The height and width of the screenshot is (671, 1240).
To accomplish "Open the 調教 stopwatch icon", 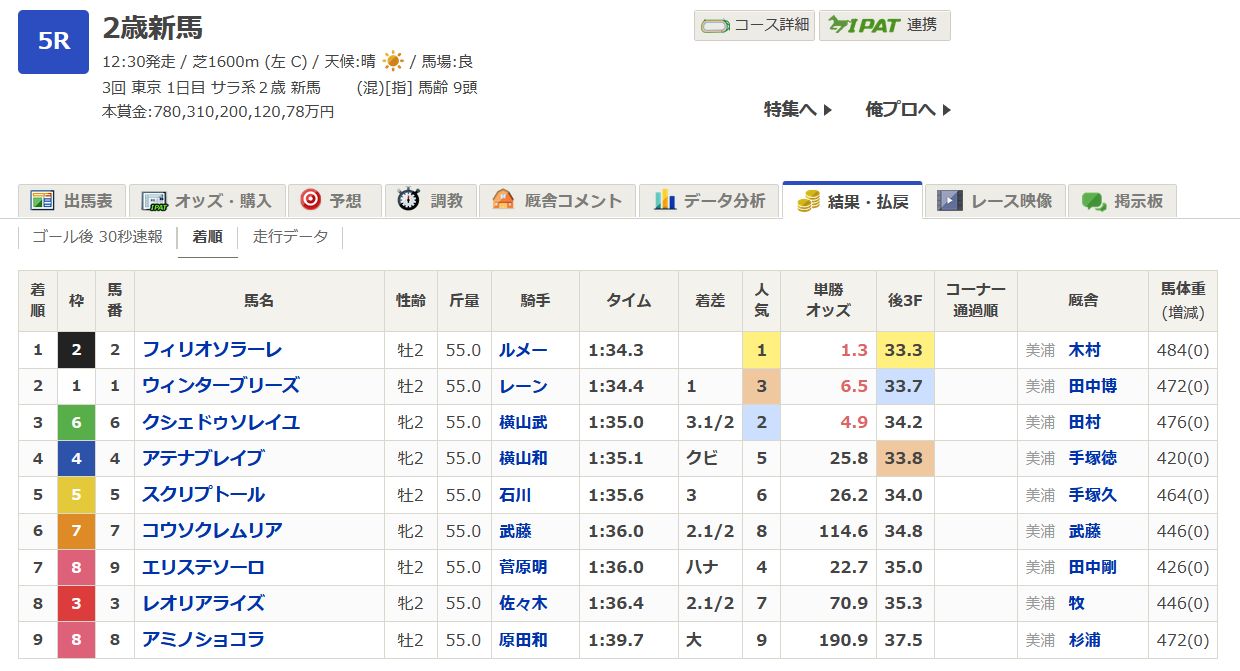I will pos(408,200).
